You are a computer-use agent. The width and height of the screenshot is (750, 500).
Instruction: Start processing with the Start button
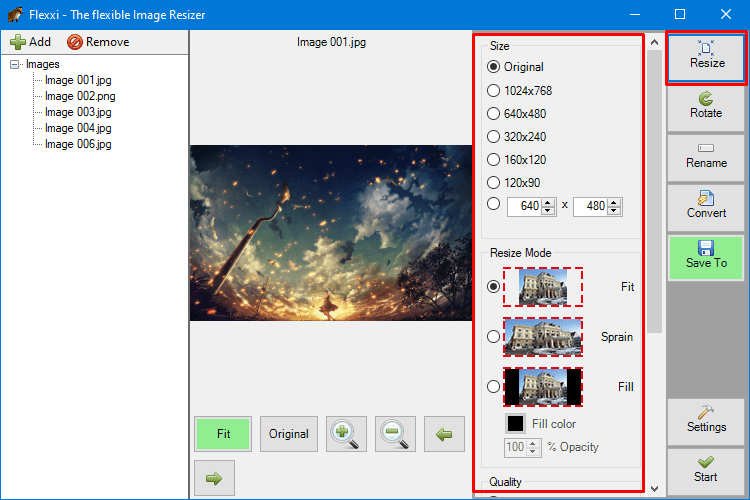click(706, 471)
